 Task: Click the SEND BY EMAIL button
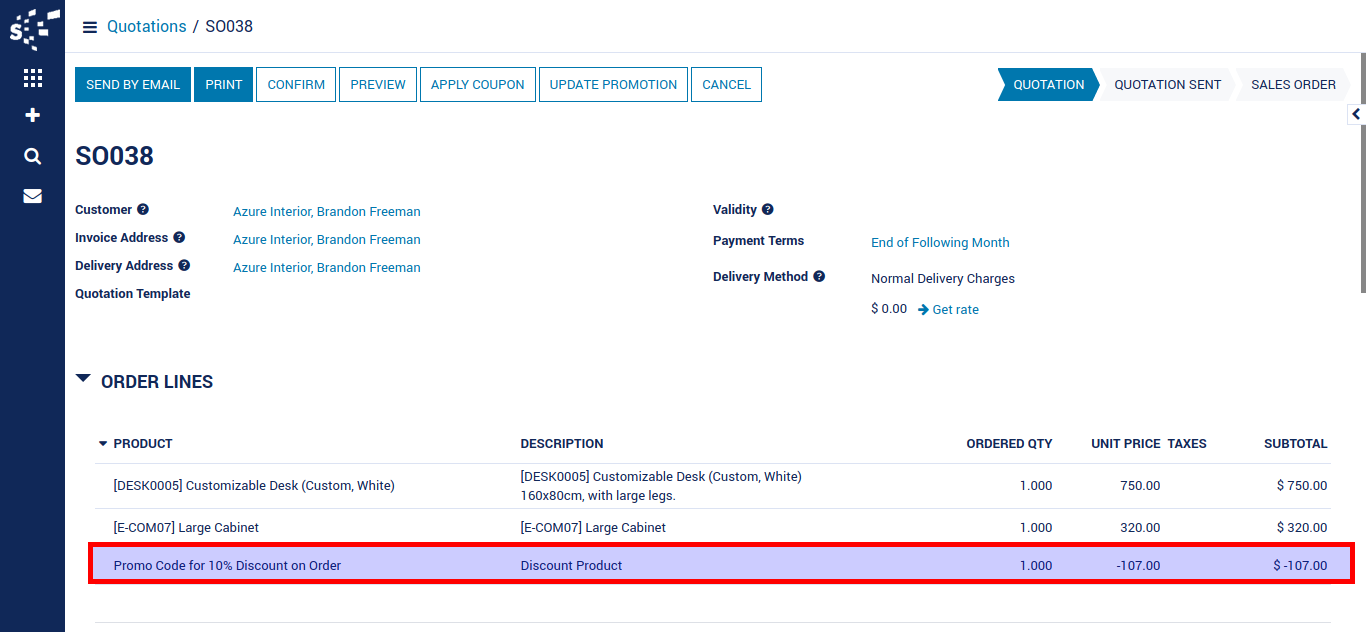pos(133,85)
